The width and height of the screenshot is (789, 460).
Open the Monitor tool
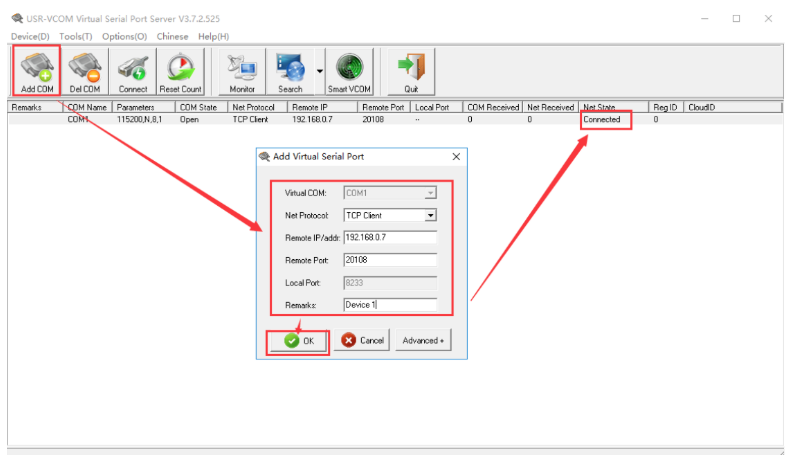(242, 71)
